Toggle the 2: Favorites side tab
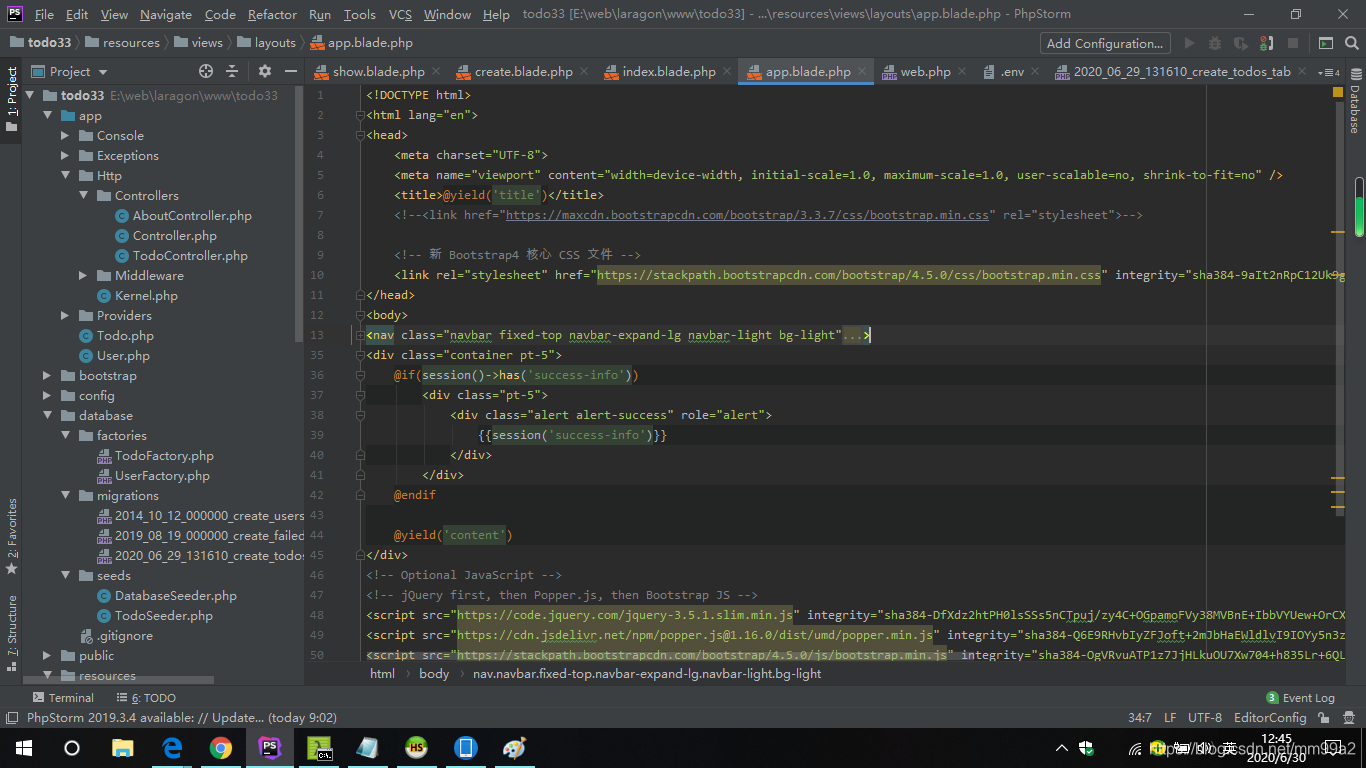This screenshot has height=768, width=1366. coord(12,535)
